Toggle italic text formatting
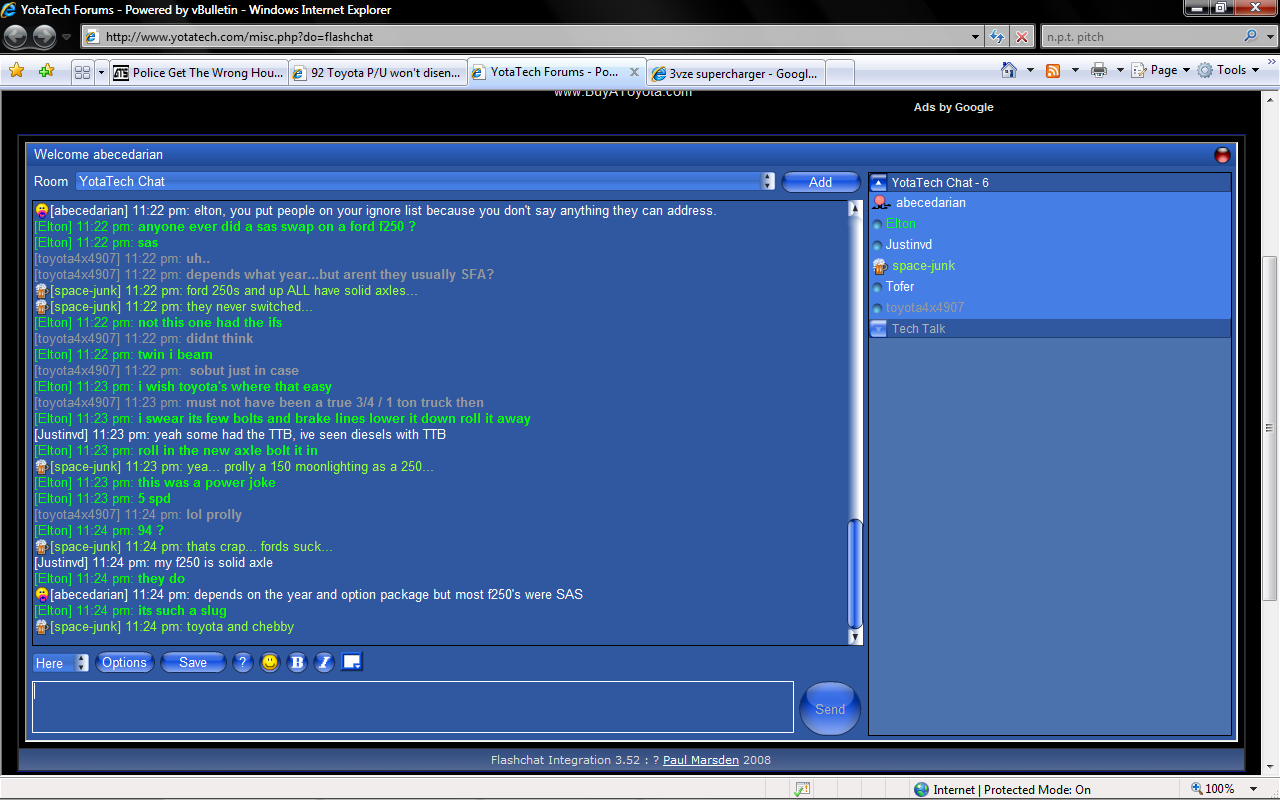Viewport: 1280px width, 800px height. tap(324, 662)
